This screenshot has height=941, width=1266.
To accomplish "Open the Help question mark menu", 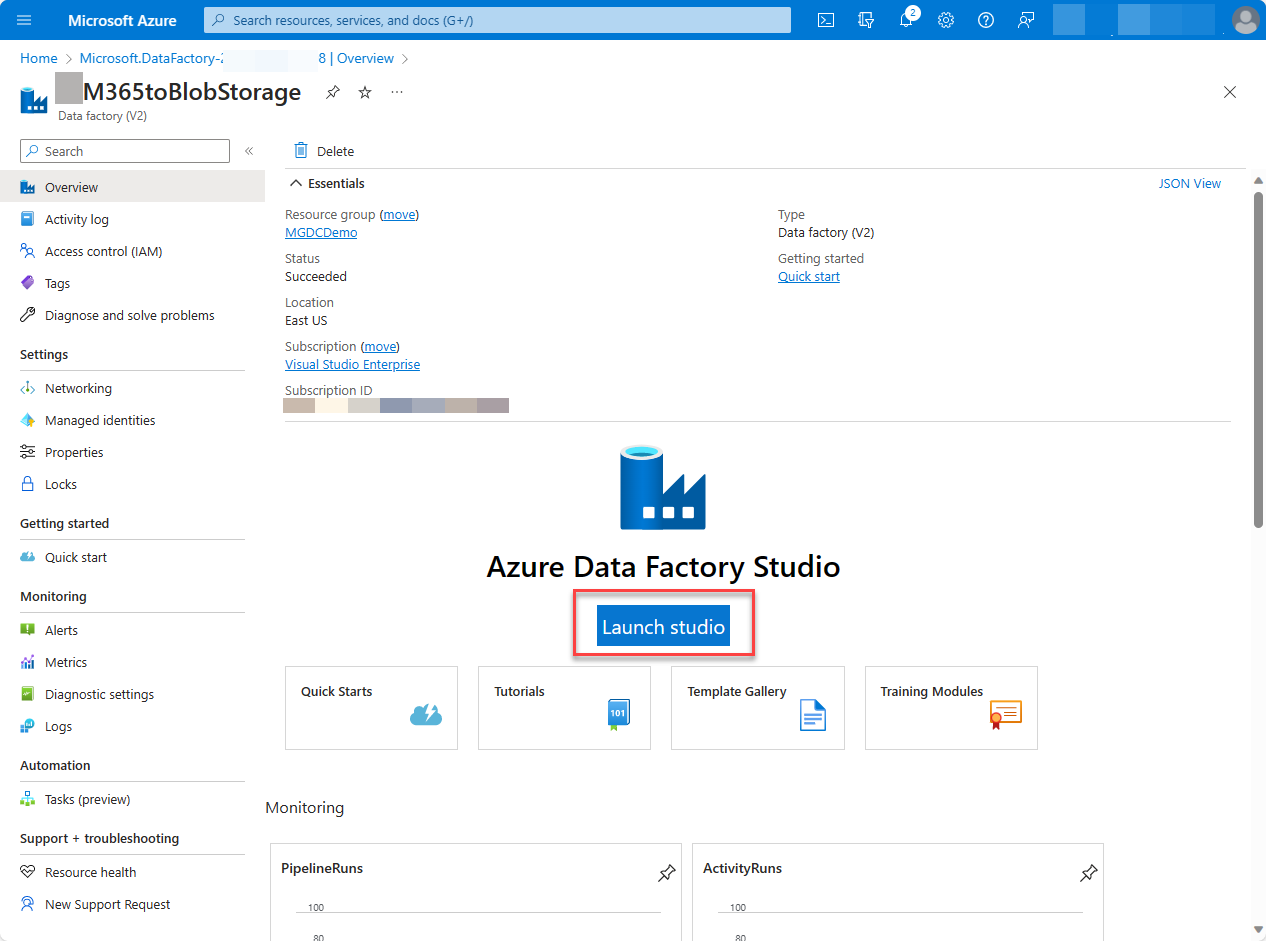I will 985,19.
